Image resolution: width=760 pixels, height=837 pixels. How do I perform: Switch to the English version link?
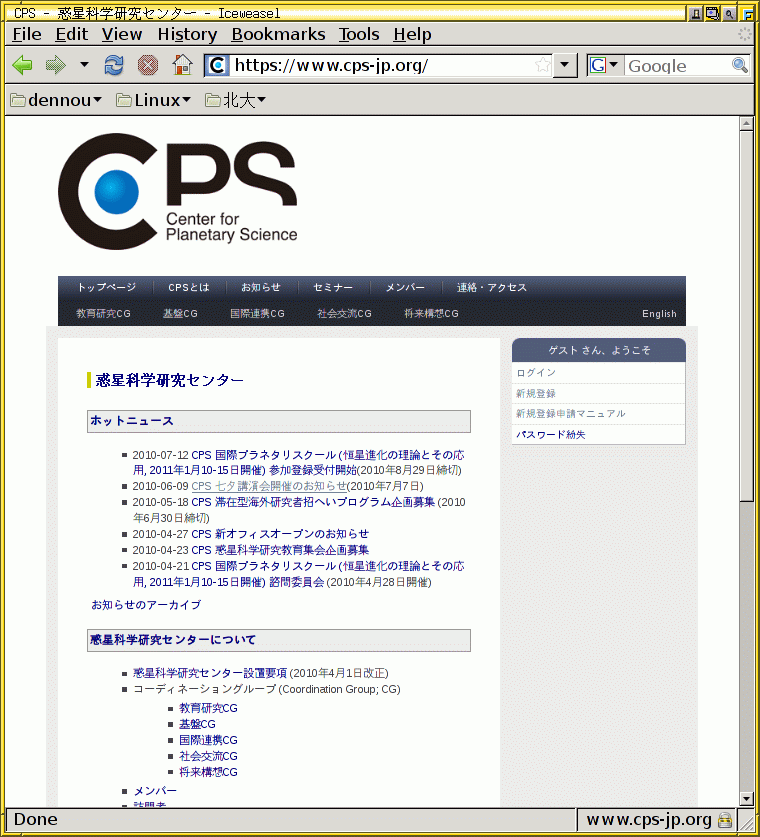tap(659, 314)
